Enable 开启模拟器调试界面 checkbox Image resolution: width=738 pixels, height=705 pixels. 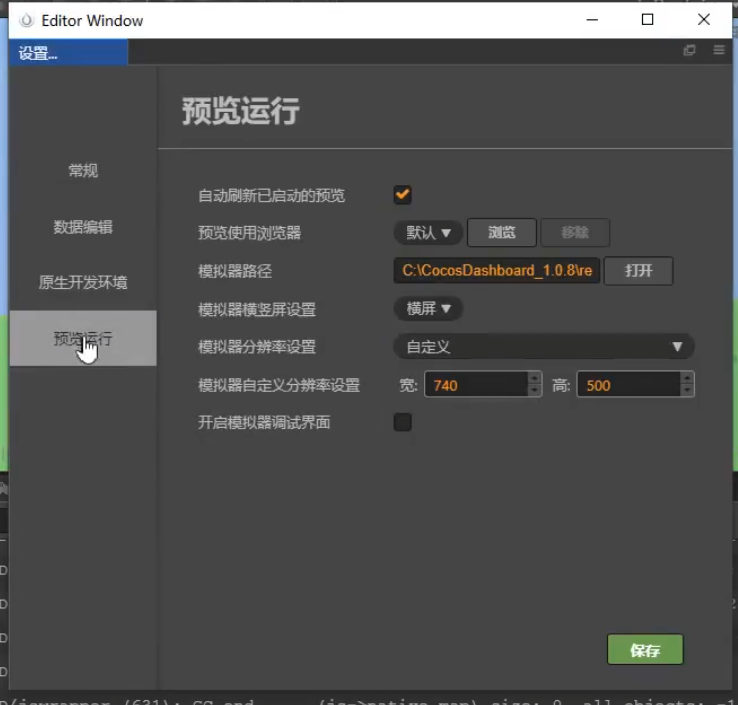(402, 422)
